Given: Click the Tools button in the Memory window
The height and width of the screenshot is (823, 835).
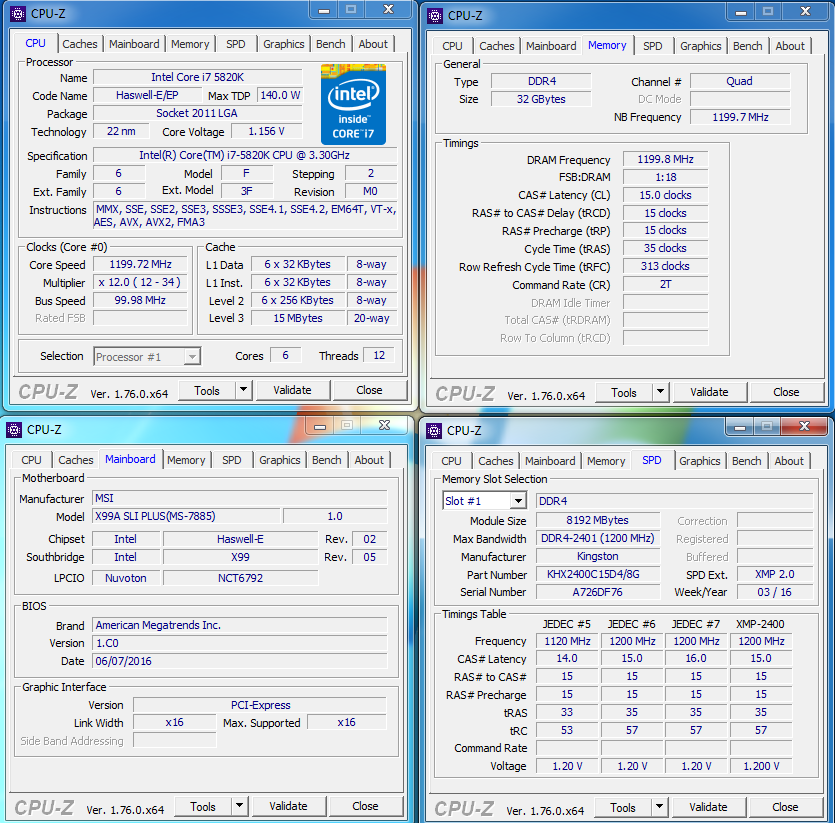Looking at the screenshot, I should [624, 393].
